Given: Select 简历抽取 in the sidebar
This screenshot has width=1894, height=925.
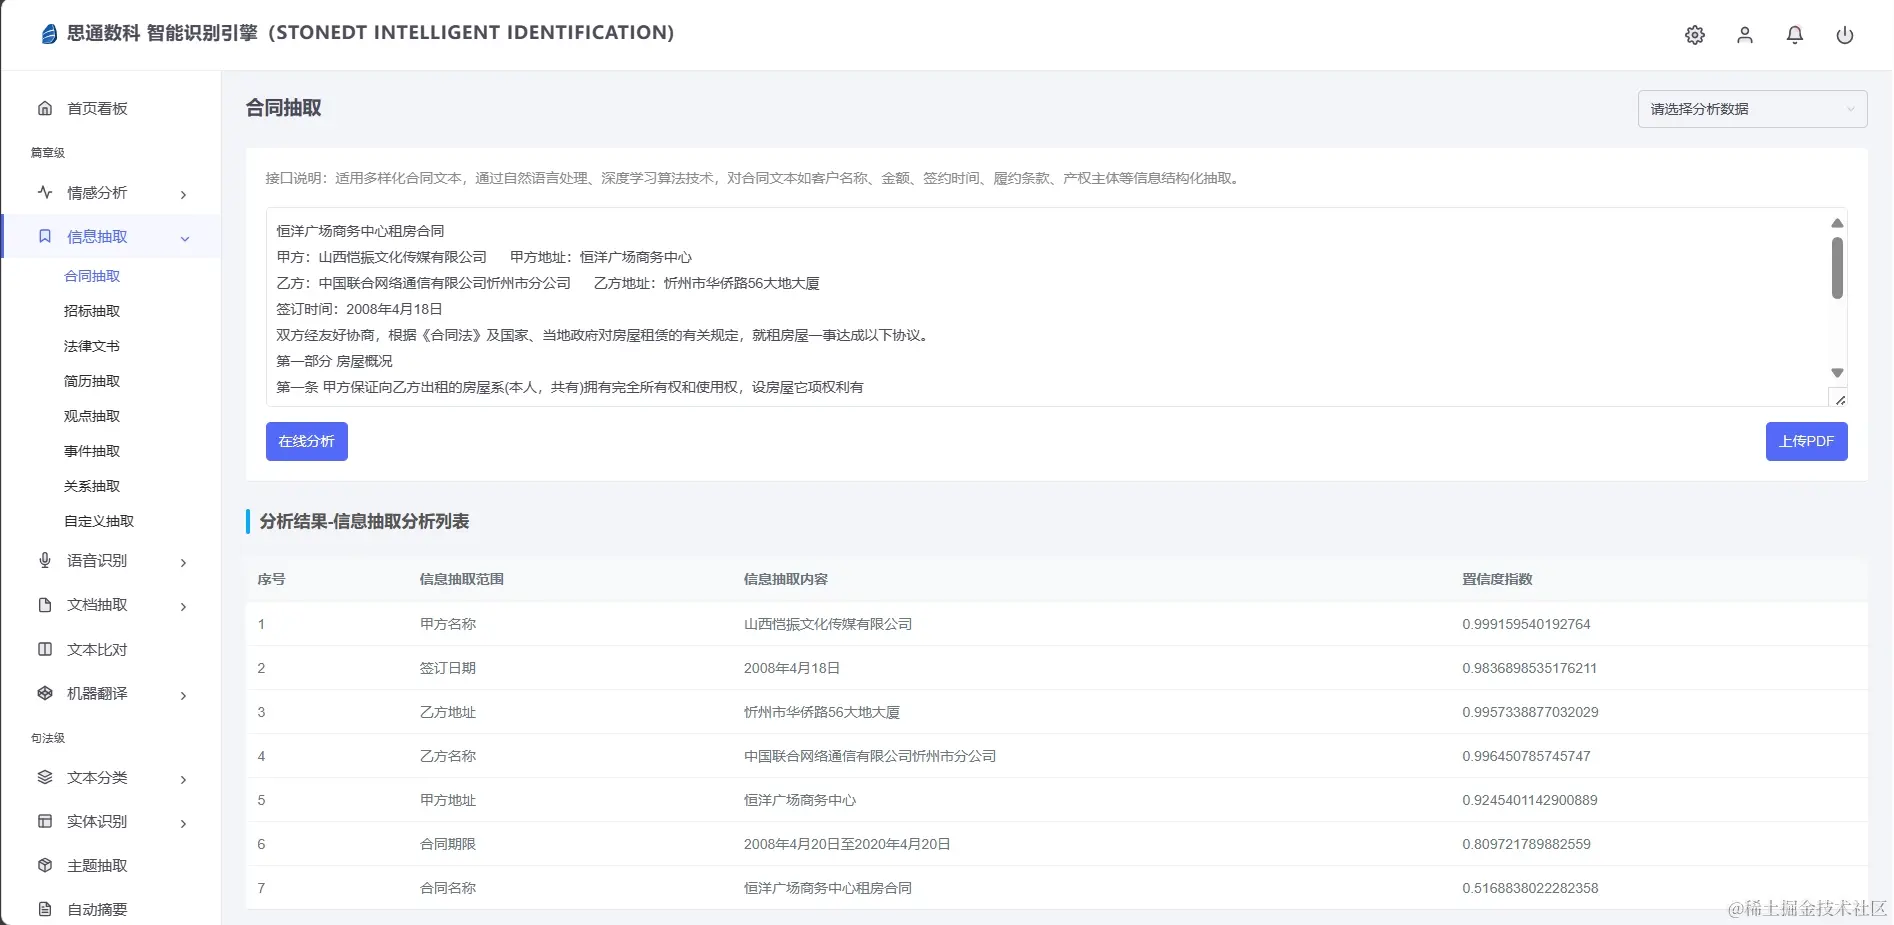Looking at the screenshot, I should [92, 381].
